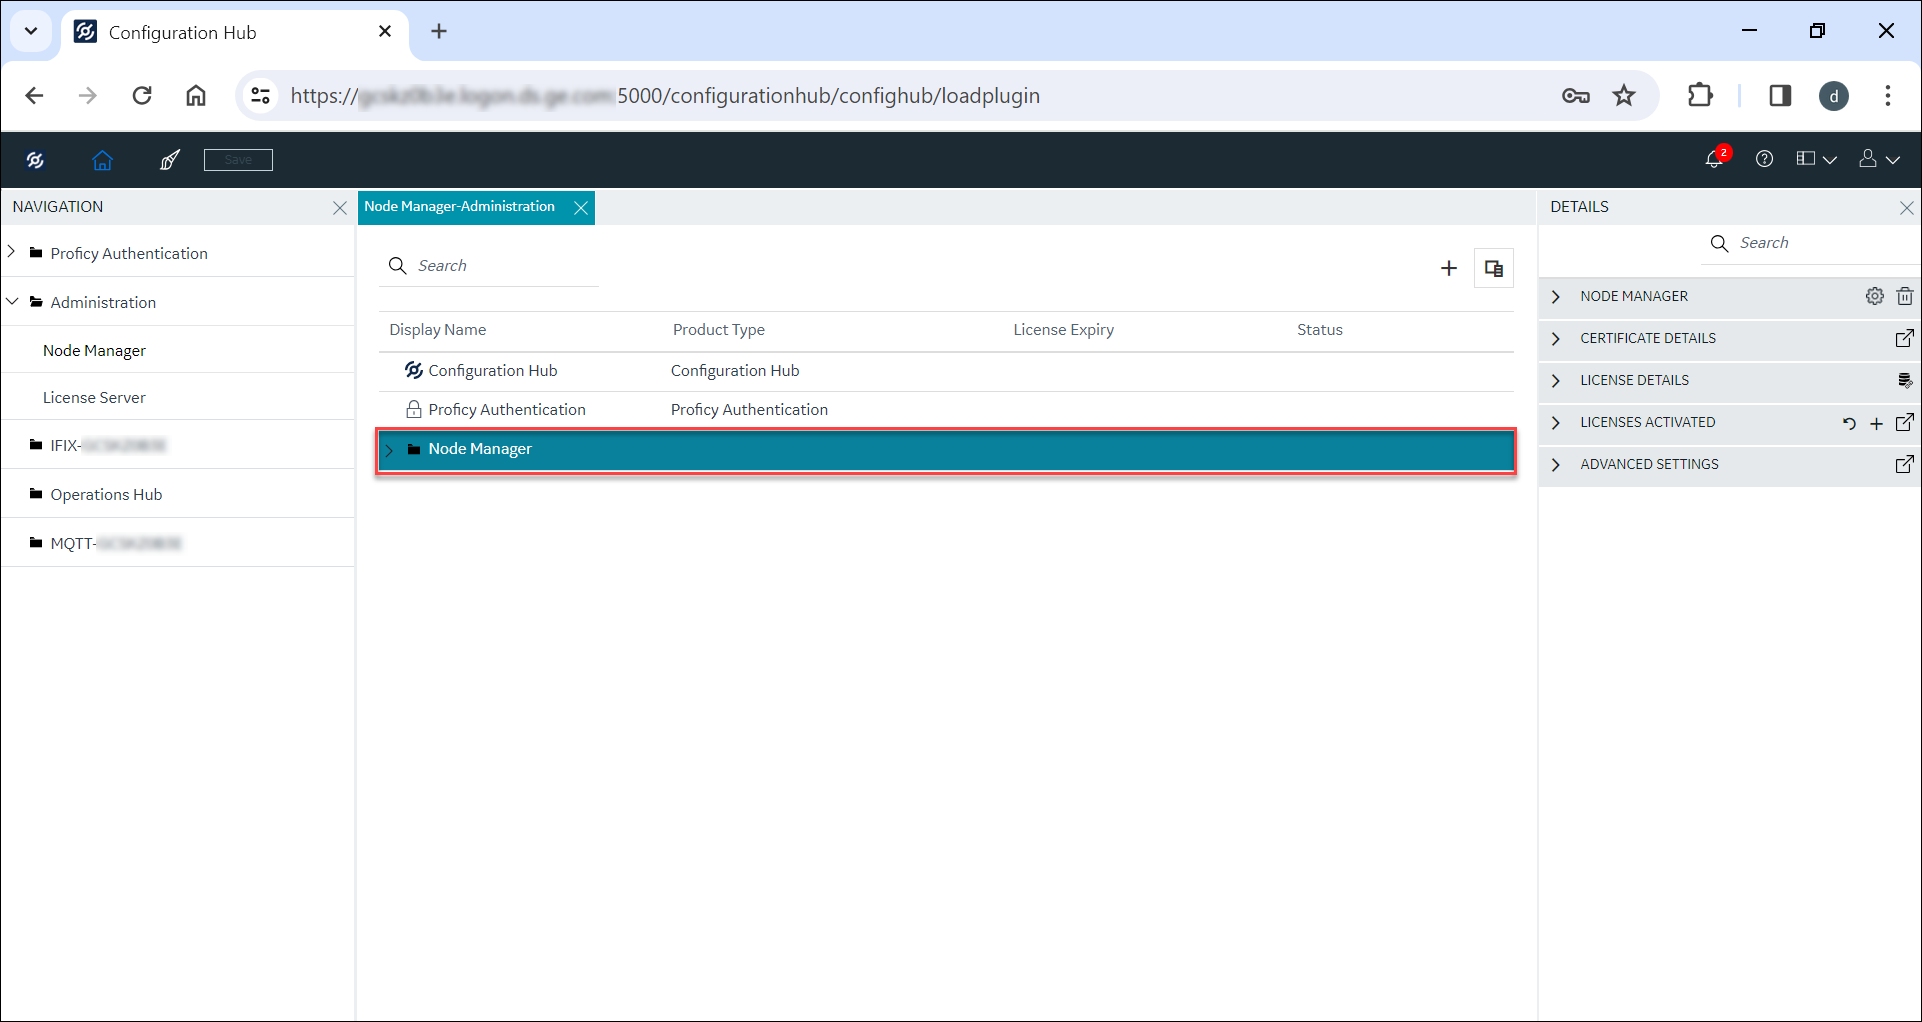Screen dimensions: 1922x1022
Task: Click the plus add icon in the main panel
Action: (1449, 268)
